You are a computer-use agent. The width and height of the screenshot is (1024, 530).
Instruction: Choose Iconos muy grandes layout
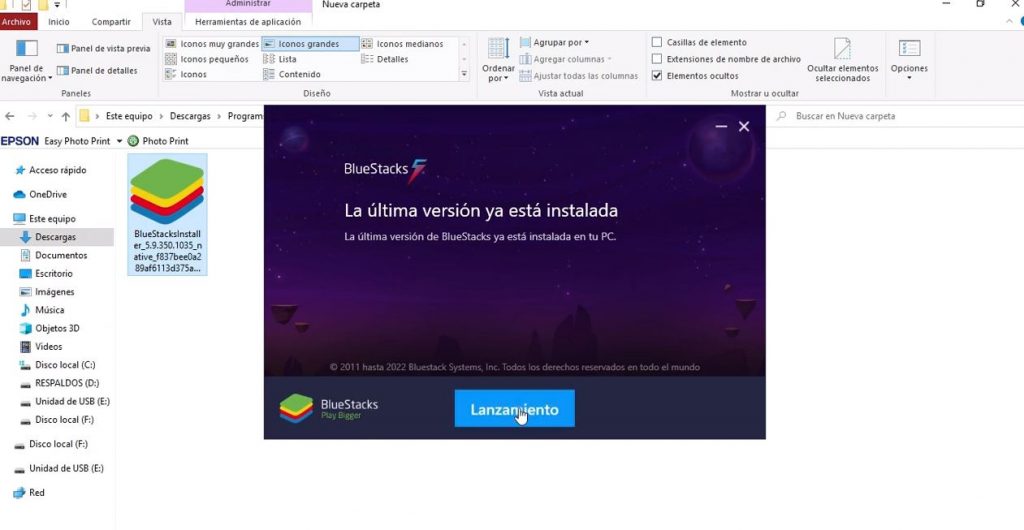pos(212,44)
